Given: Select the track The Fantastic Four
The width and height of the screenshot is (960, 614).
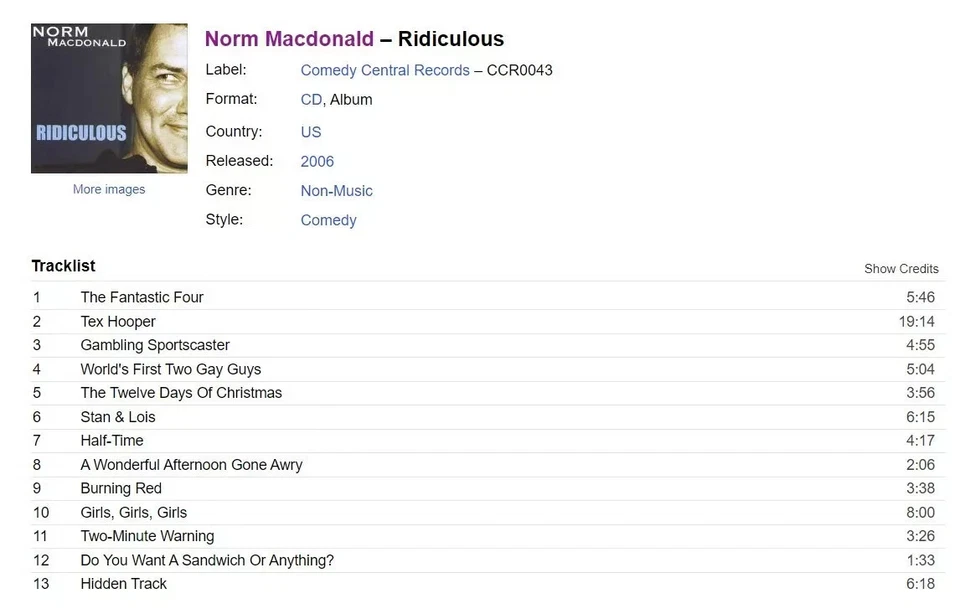Looking at the screenshot, I should [x=142, y=297].
